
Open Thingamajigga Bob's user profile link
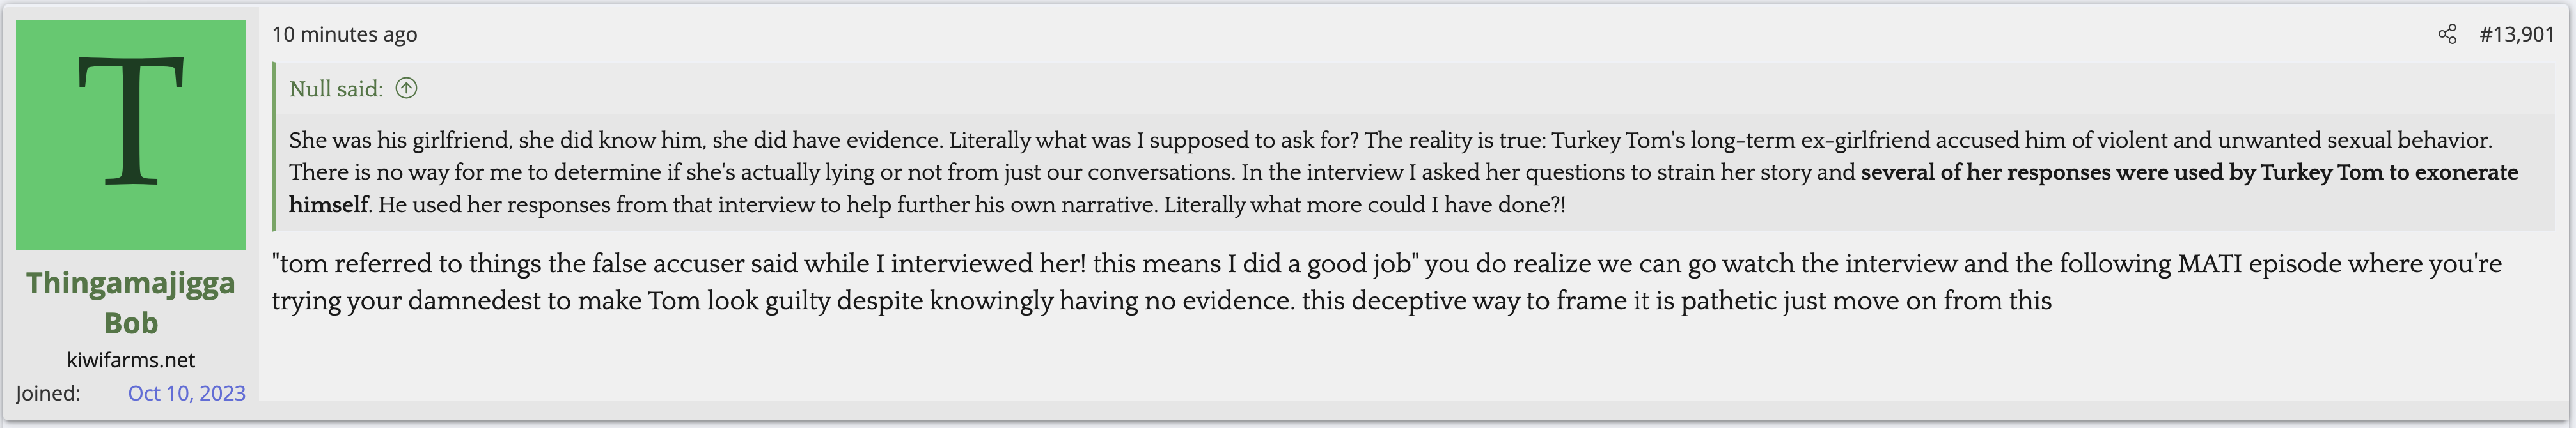click(x=131, y=302)
